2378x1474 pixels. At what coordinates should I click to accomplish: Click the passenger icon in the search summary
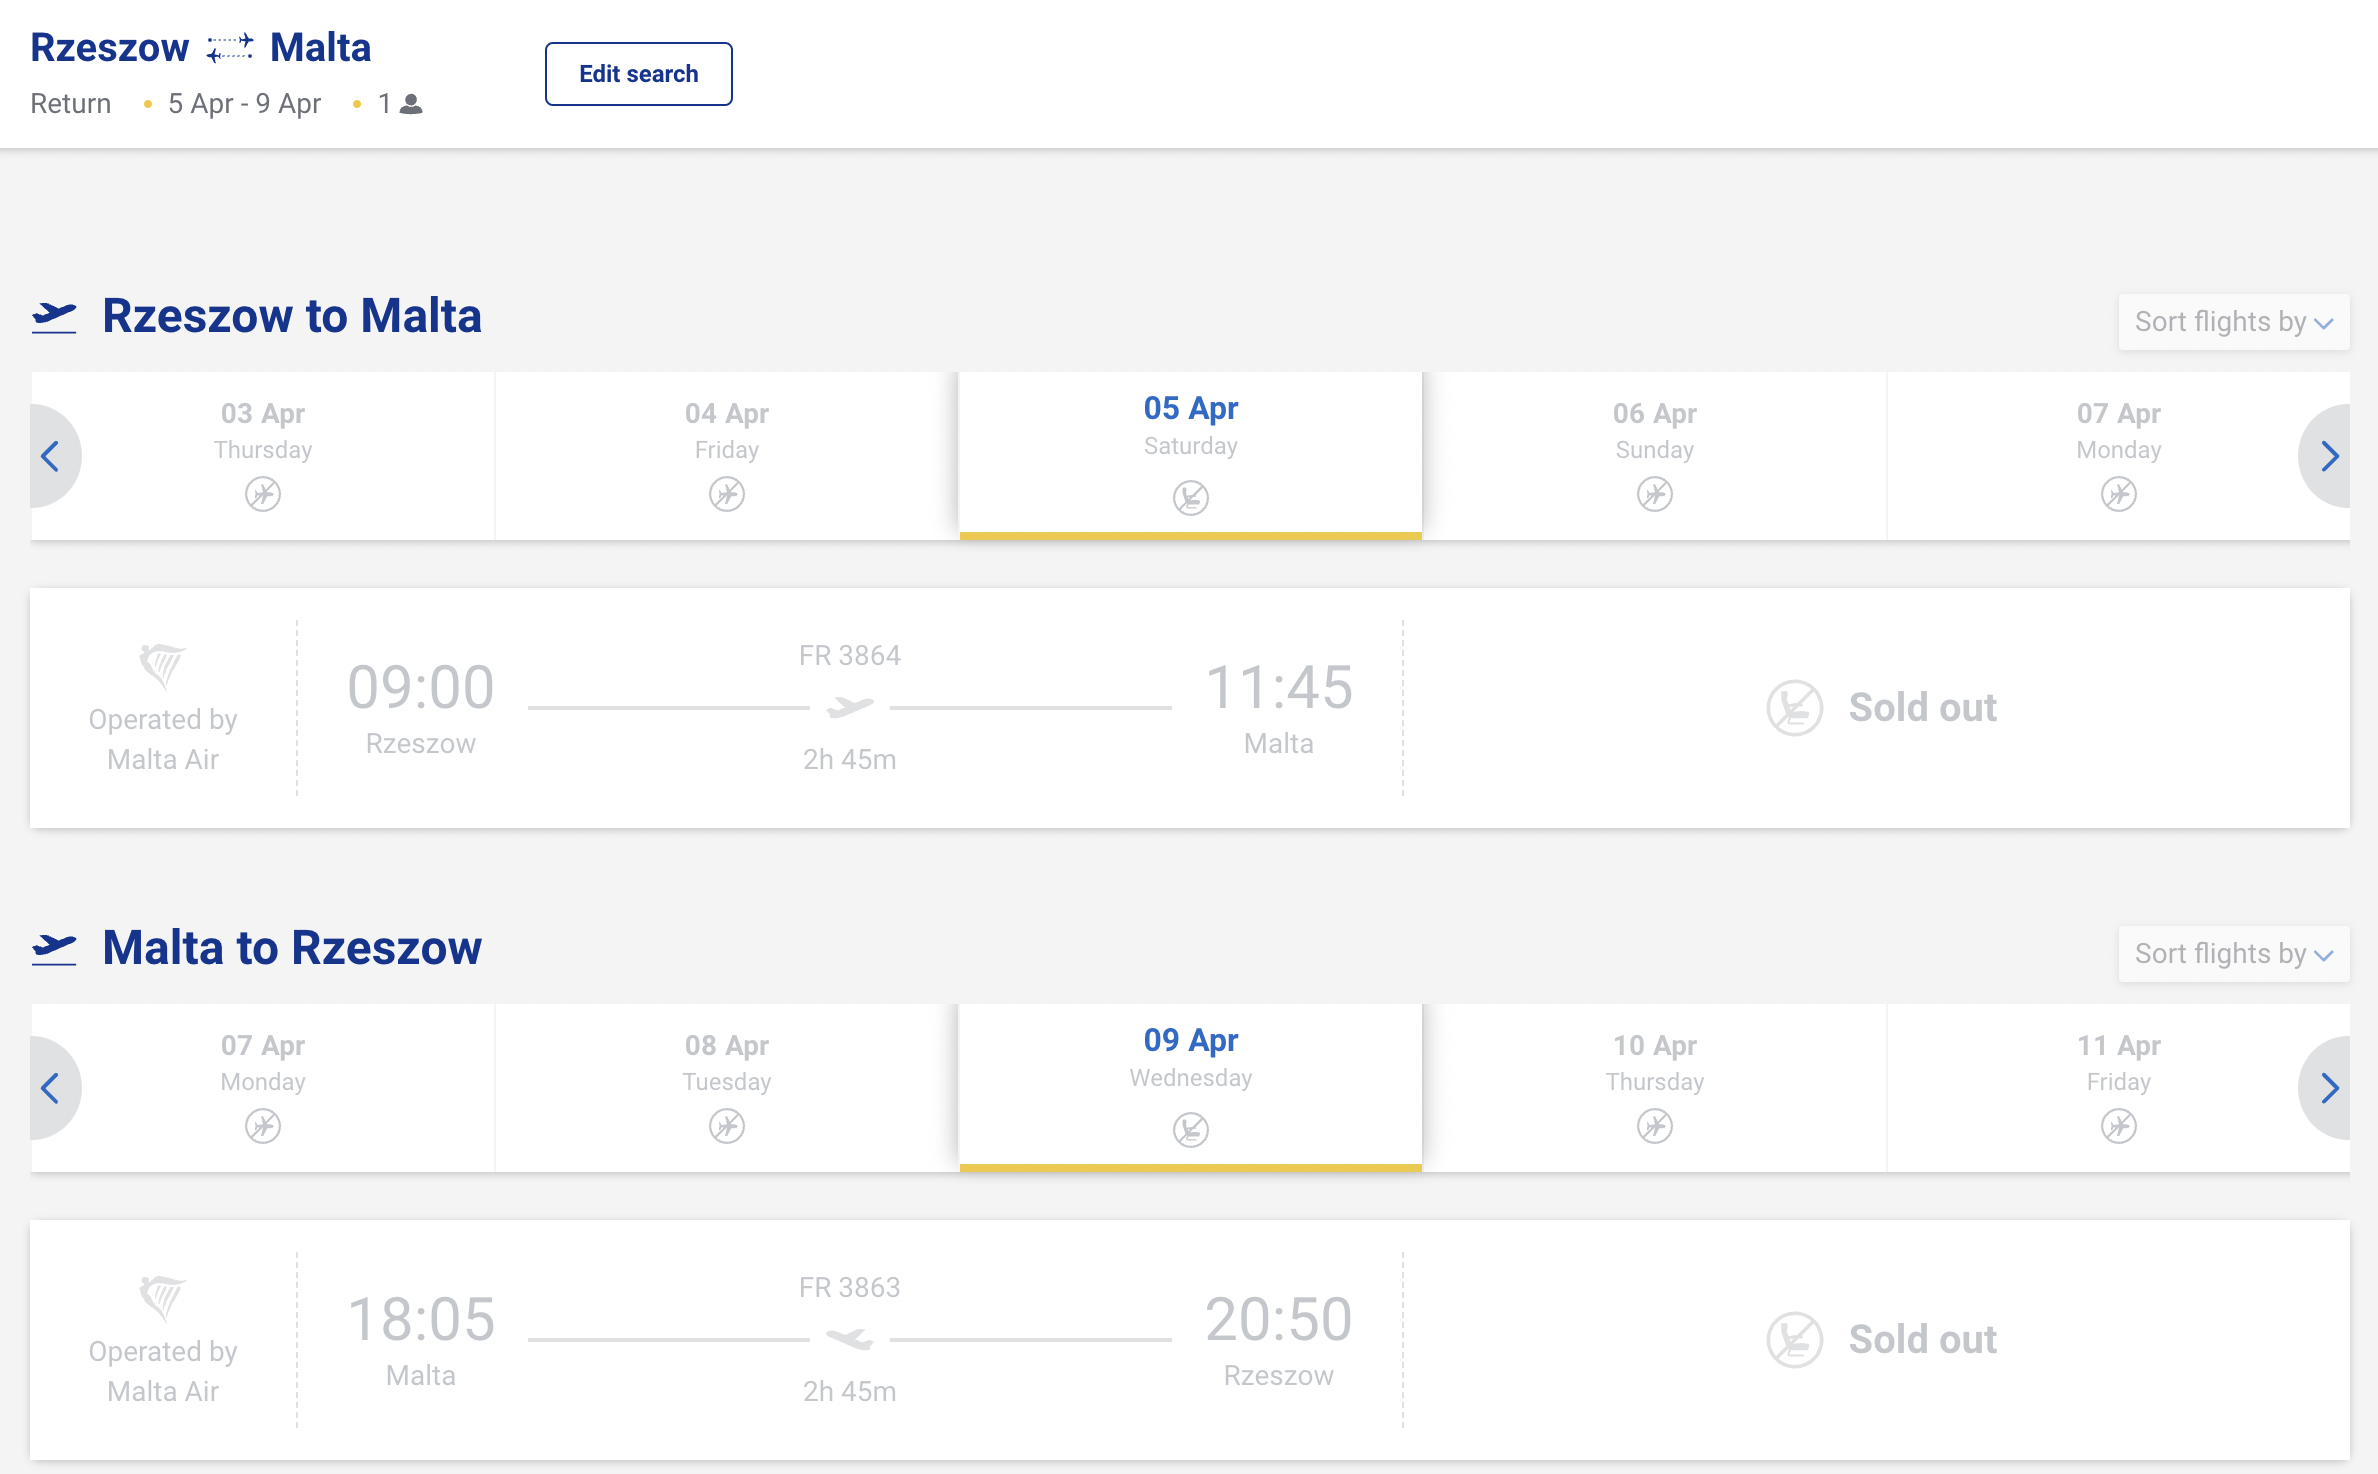pyautogui.click(x=411, y=104)
